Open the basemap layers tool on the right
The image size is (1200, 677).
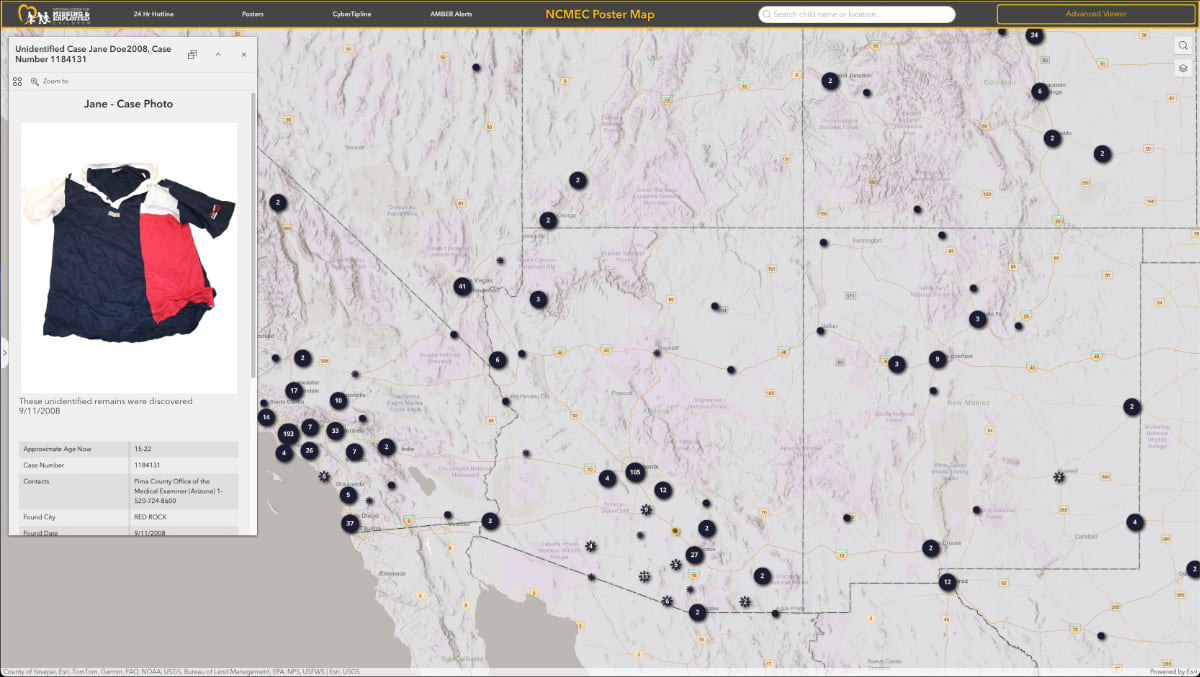[x=1182, y=68]
